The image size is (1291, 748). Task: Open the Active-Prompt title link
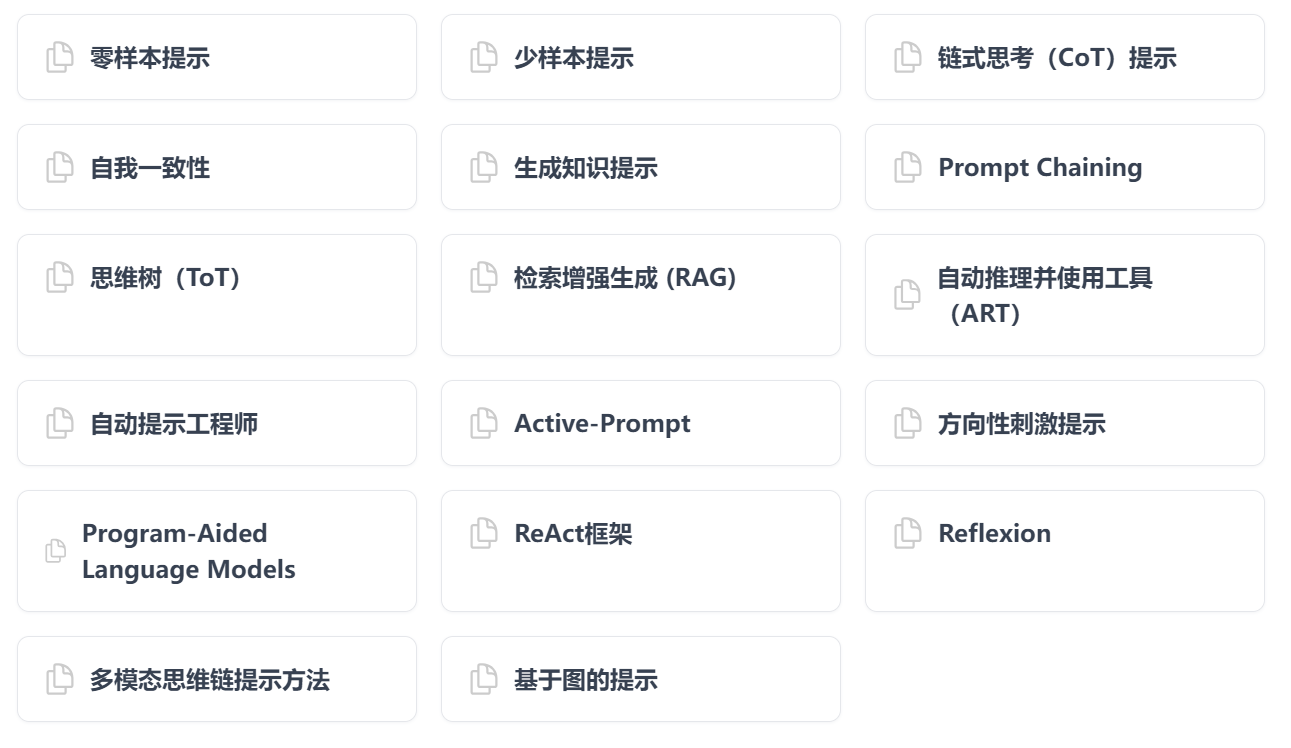[602, 424]
